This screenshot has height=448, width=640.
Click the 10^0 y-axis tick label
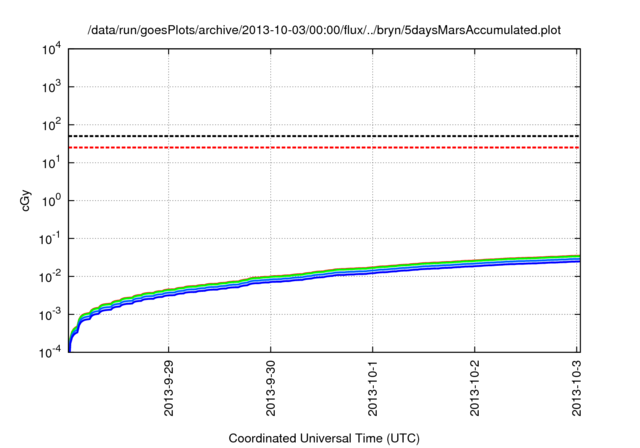[x=51, y=201]
